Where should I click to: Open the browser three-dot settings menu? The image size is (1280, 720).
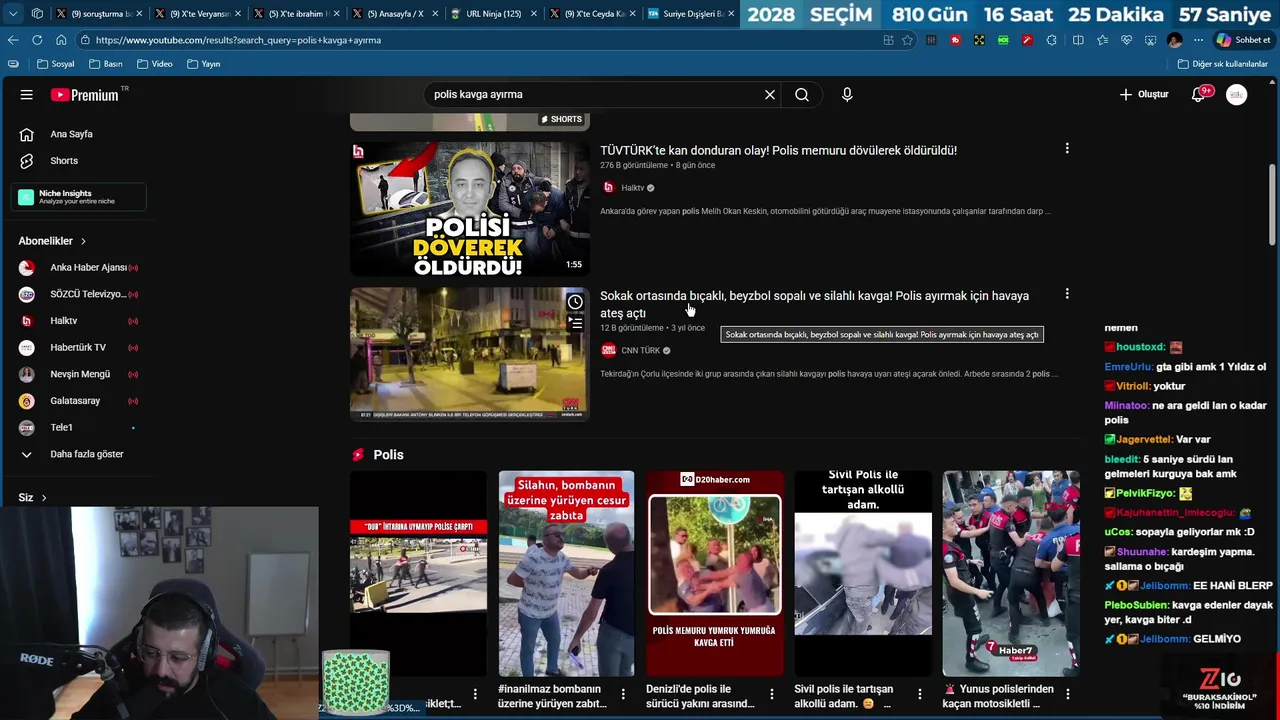point(1198,40)
